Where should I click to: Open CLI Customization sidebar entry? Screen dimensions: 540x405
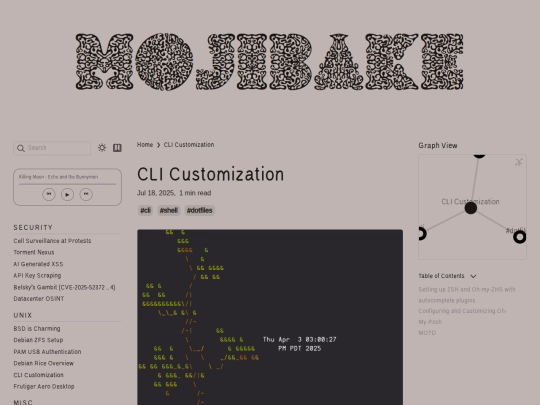[x=39, y=375]
